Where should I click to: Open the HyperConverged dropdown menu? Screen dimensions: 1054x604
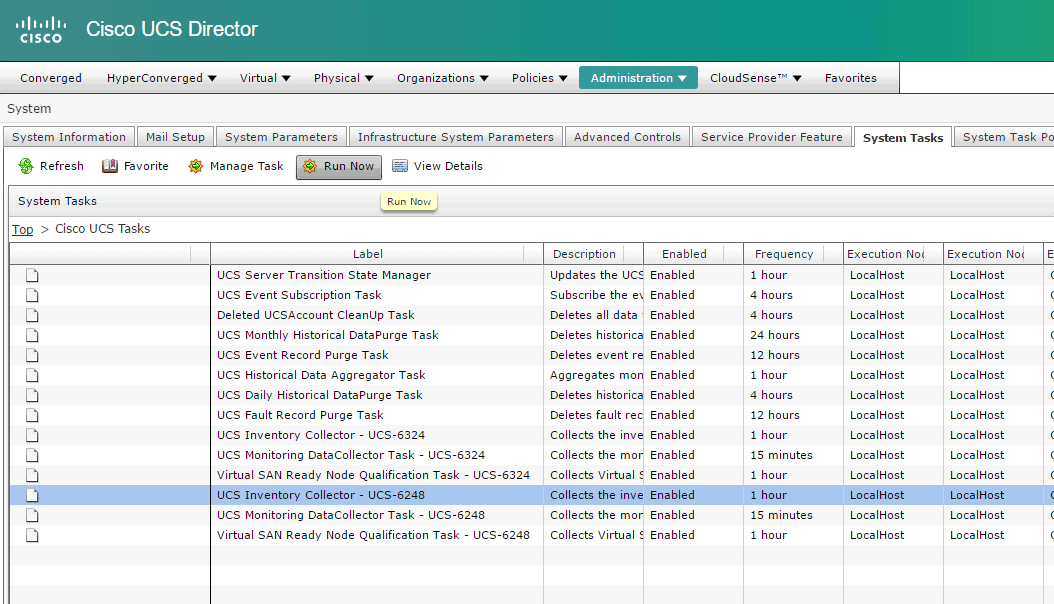coord(161,78)
